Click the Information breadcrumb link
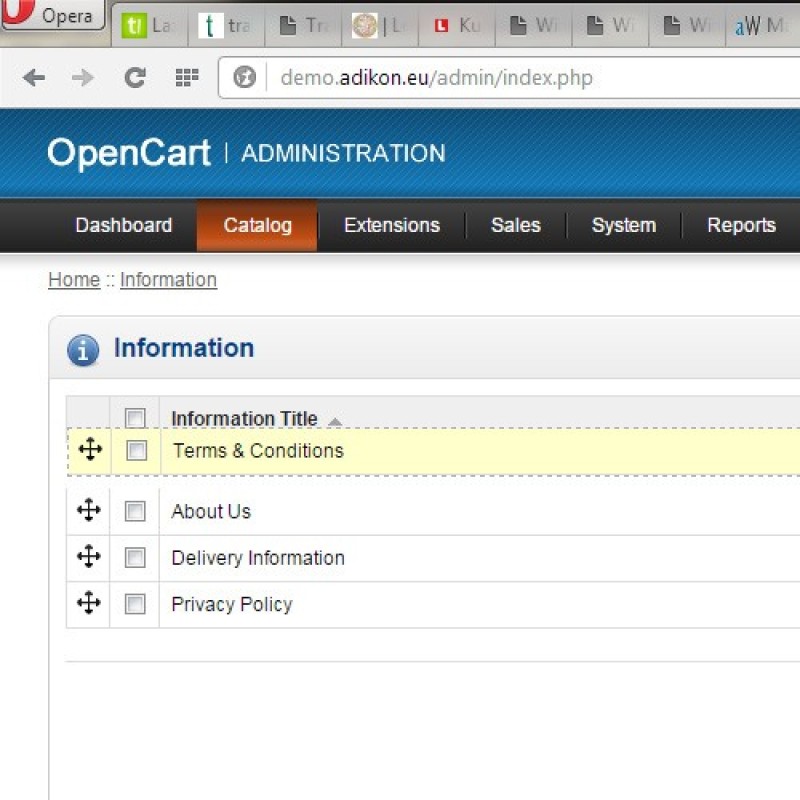The image size is (800, 800). tap(168, 280)
